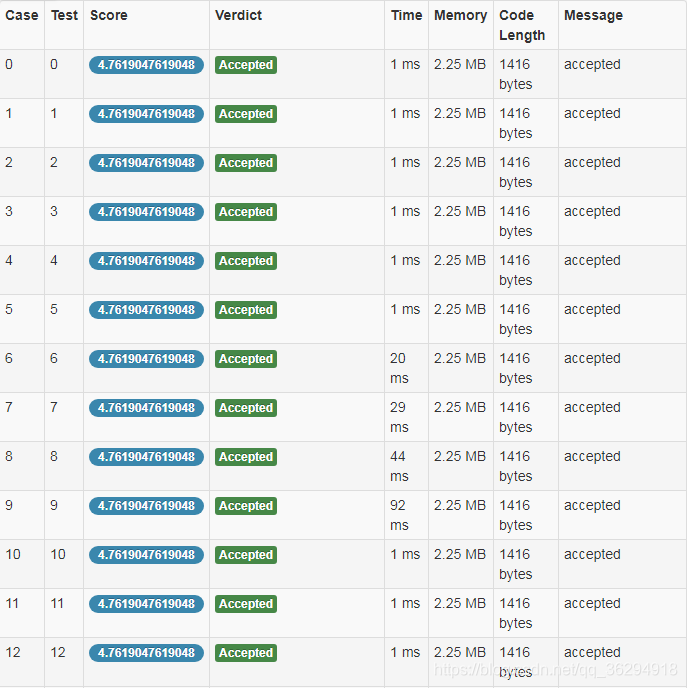Click score badge for case 8
Viewport: 687px width, 688px height.
coord(146,457)
